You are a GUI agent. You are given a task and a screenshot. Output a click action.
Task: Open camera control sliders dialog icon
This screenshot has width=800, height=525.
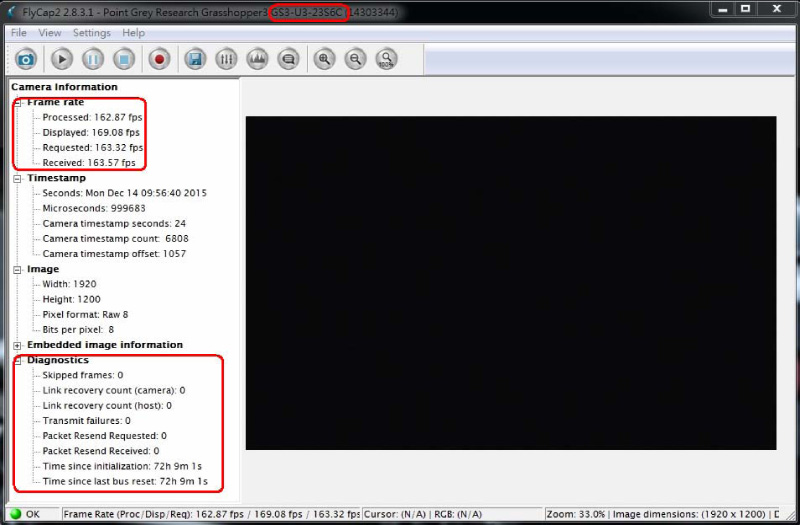pyautogui.click(x=227, y=59)
